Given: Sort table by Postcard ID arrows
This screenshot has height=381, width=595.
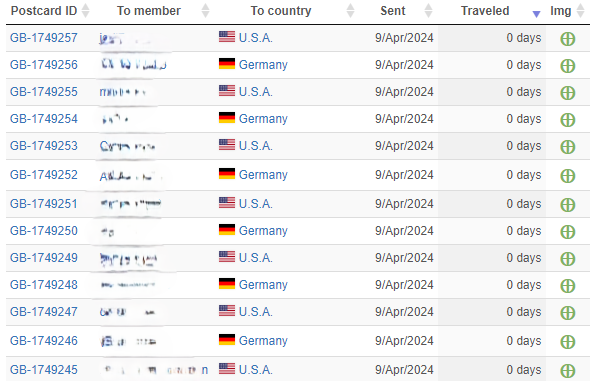Looking at the screenshot, I should 86,11.
